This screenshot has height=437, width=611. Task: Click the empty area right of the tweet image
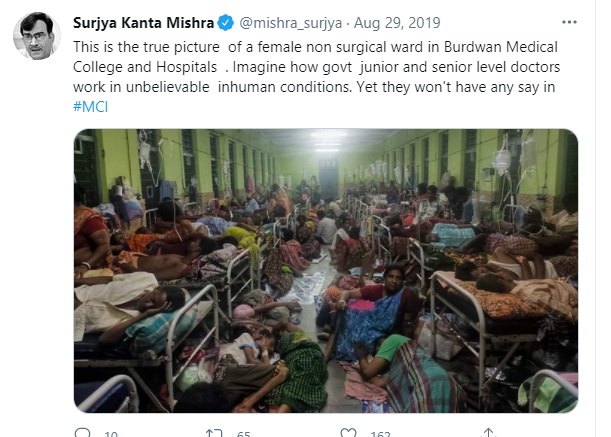pyautogui.click(x=595, y=270)
